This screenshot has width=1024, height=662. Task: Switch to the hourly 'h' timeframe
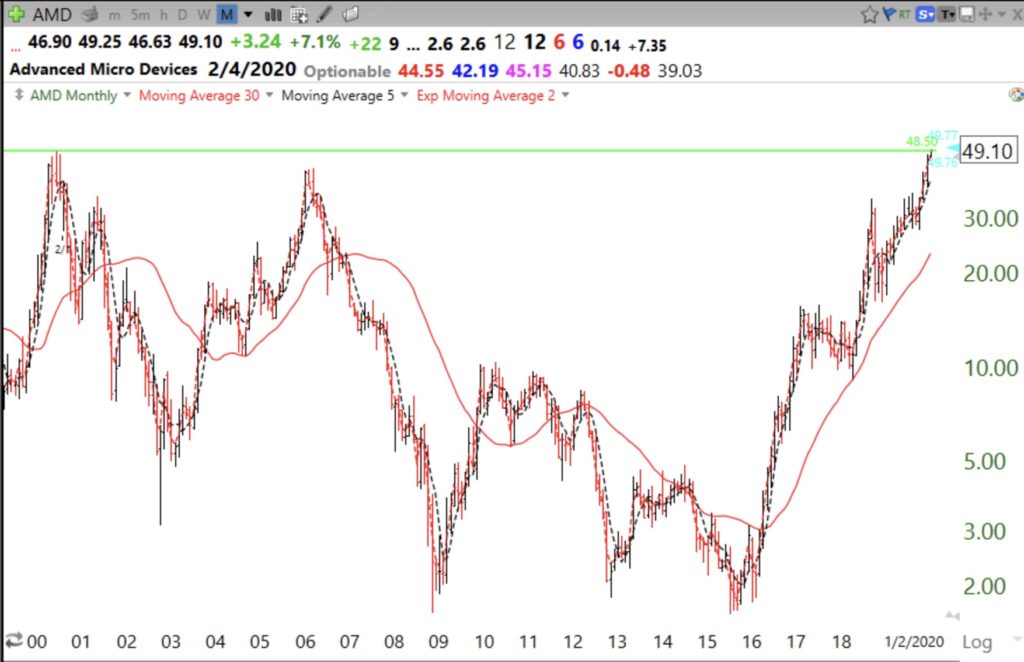[x=163, y=14]
